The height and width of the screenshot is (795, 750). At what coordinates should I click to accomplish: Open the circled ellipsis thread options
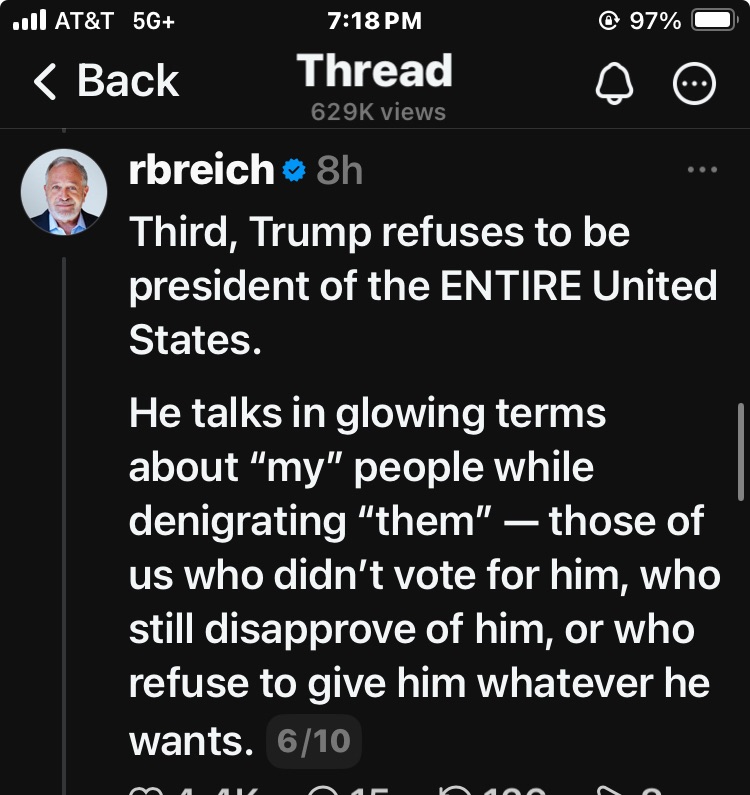(x=694, y=86)
